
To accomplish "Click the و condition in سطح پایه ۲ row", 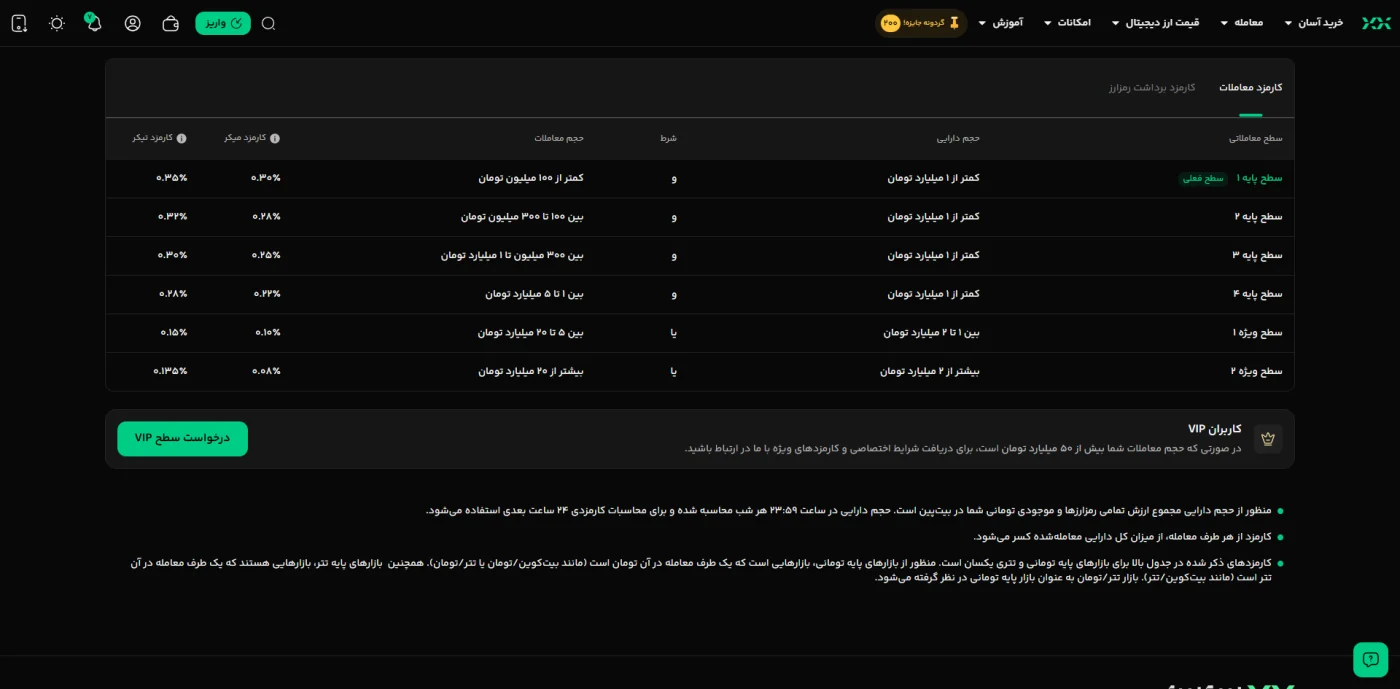I will pyautogui.click(x=674, y=216).
